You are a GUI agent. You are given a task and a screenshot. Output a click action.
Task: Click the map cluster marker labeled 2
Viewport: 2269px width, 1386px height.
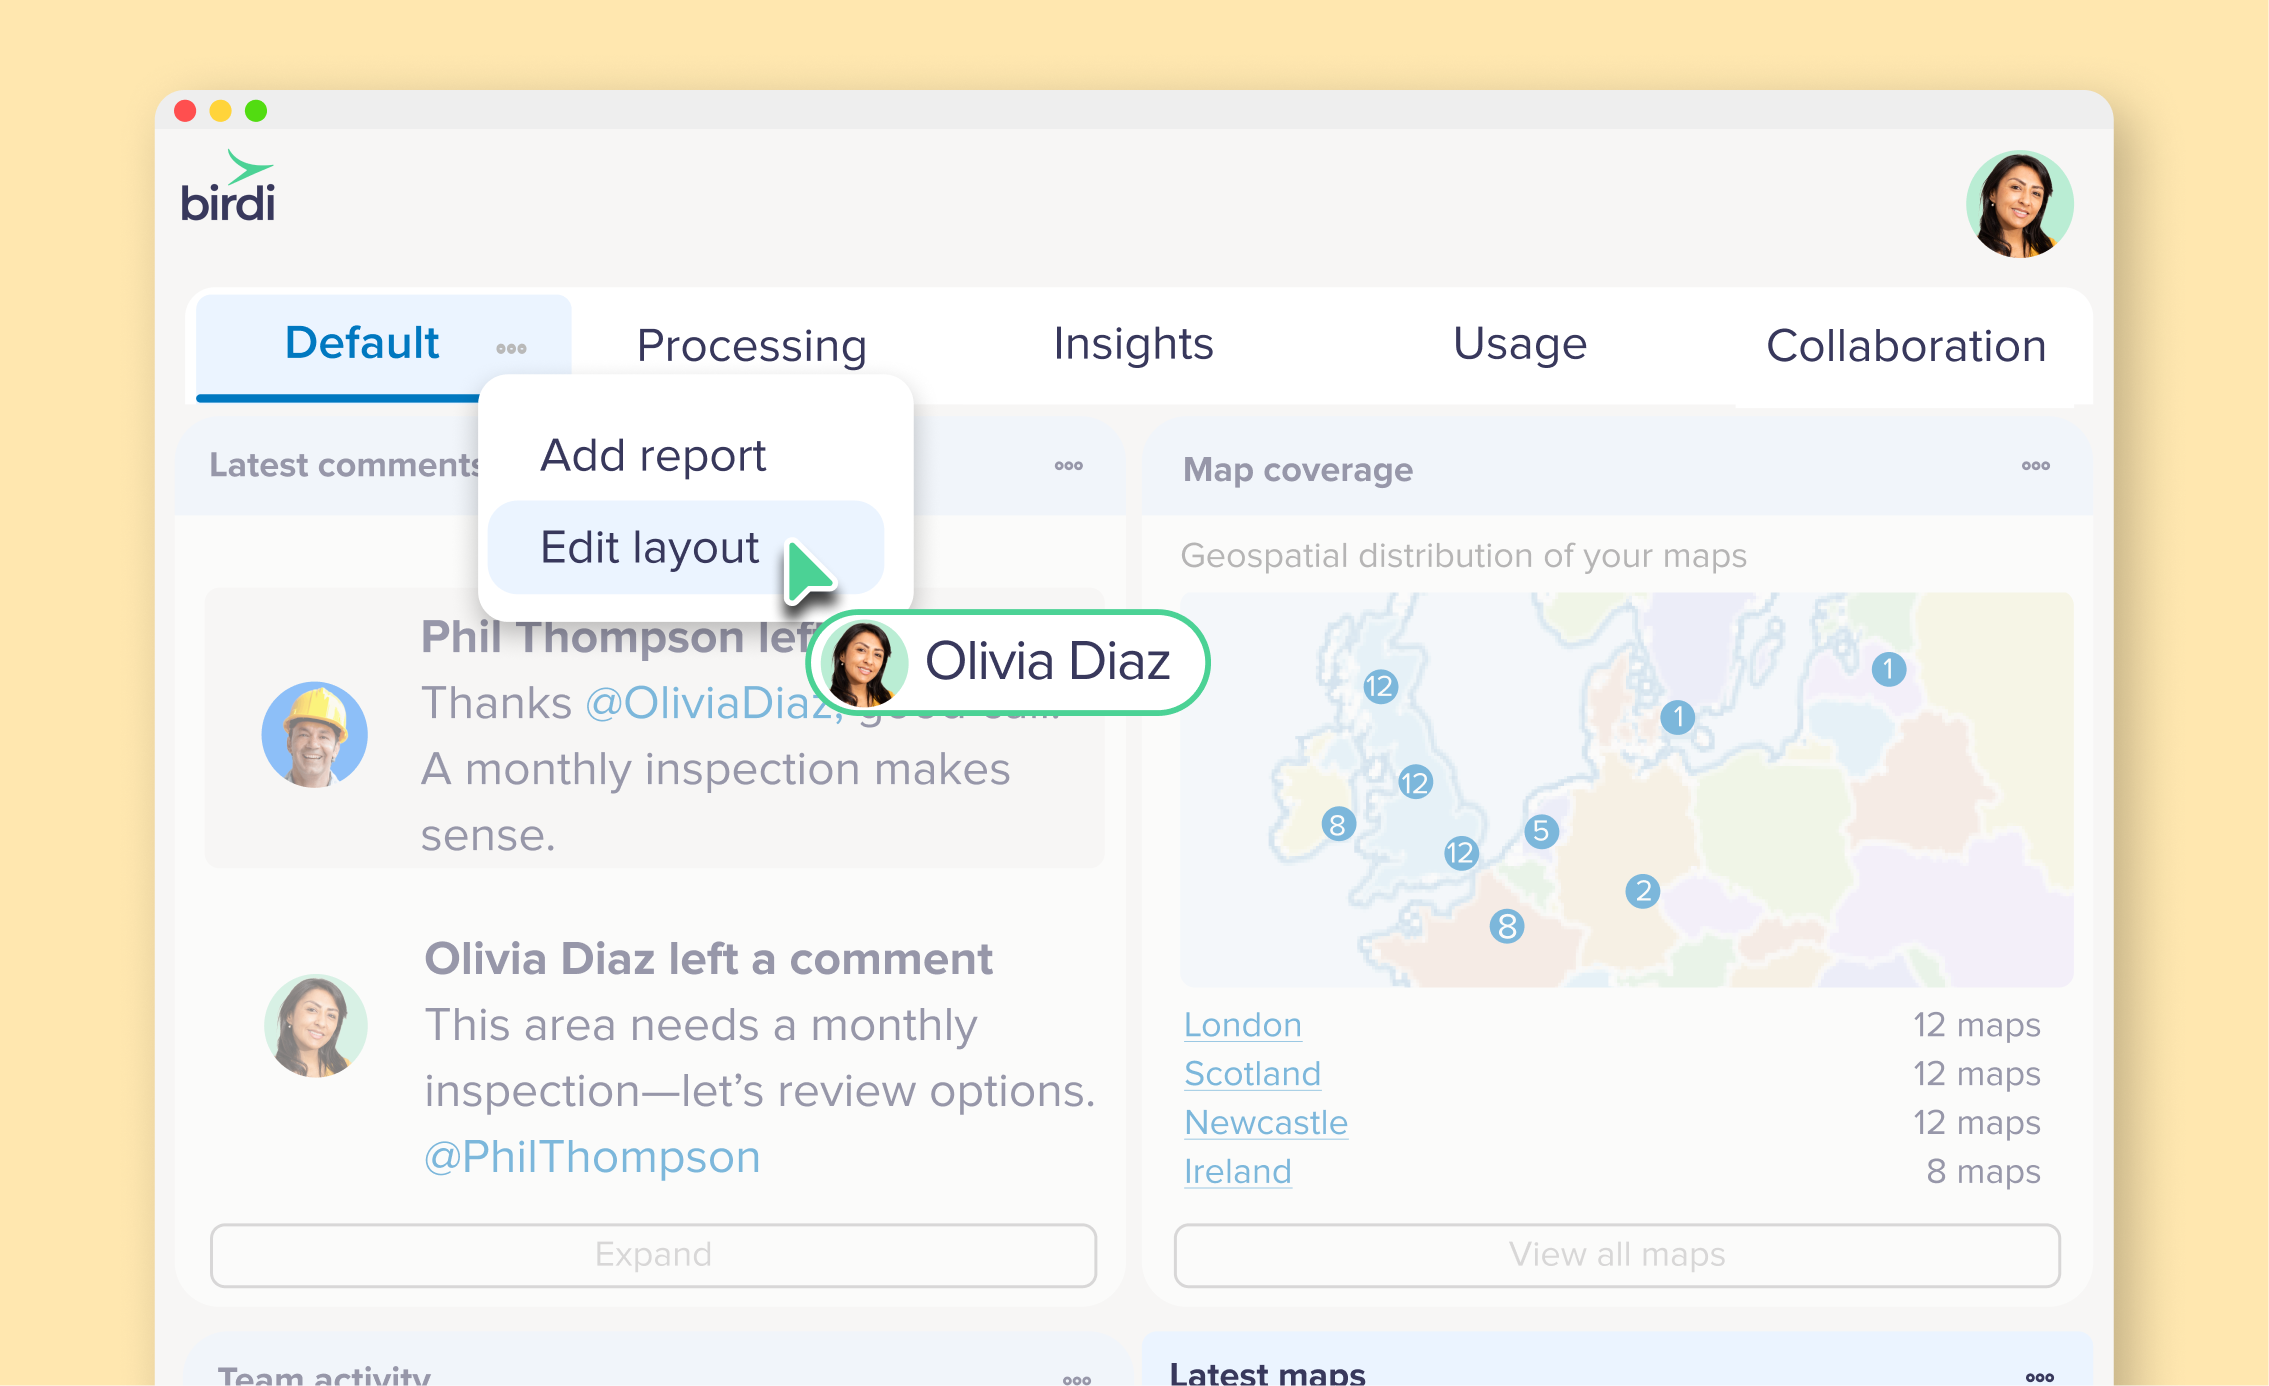tap(1642, 891)
